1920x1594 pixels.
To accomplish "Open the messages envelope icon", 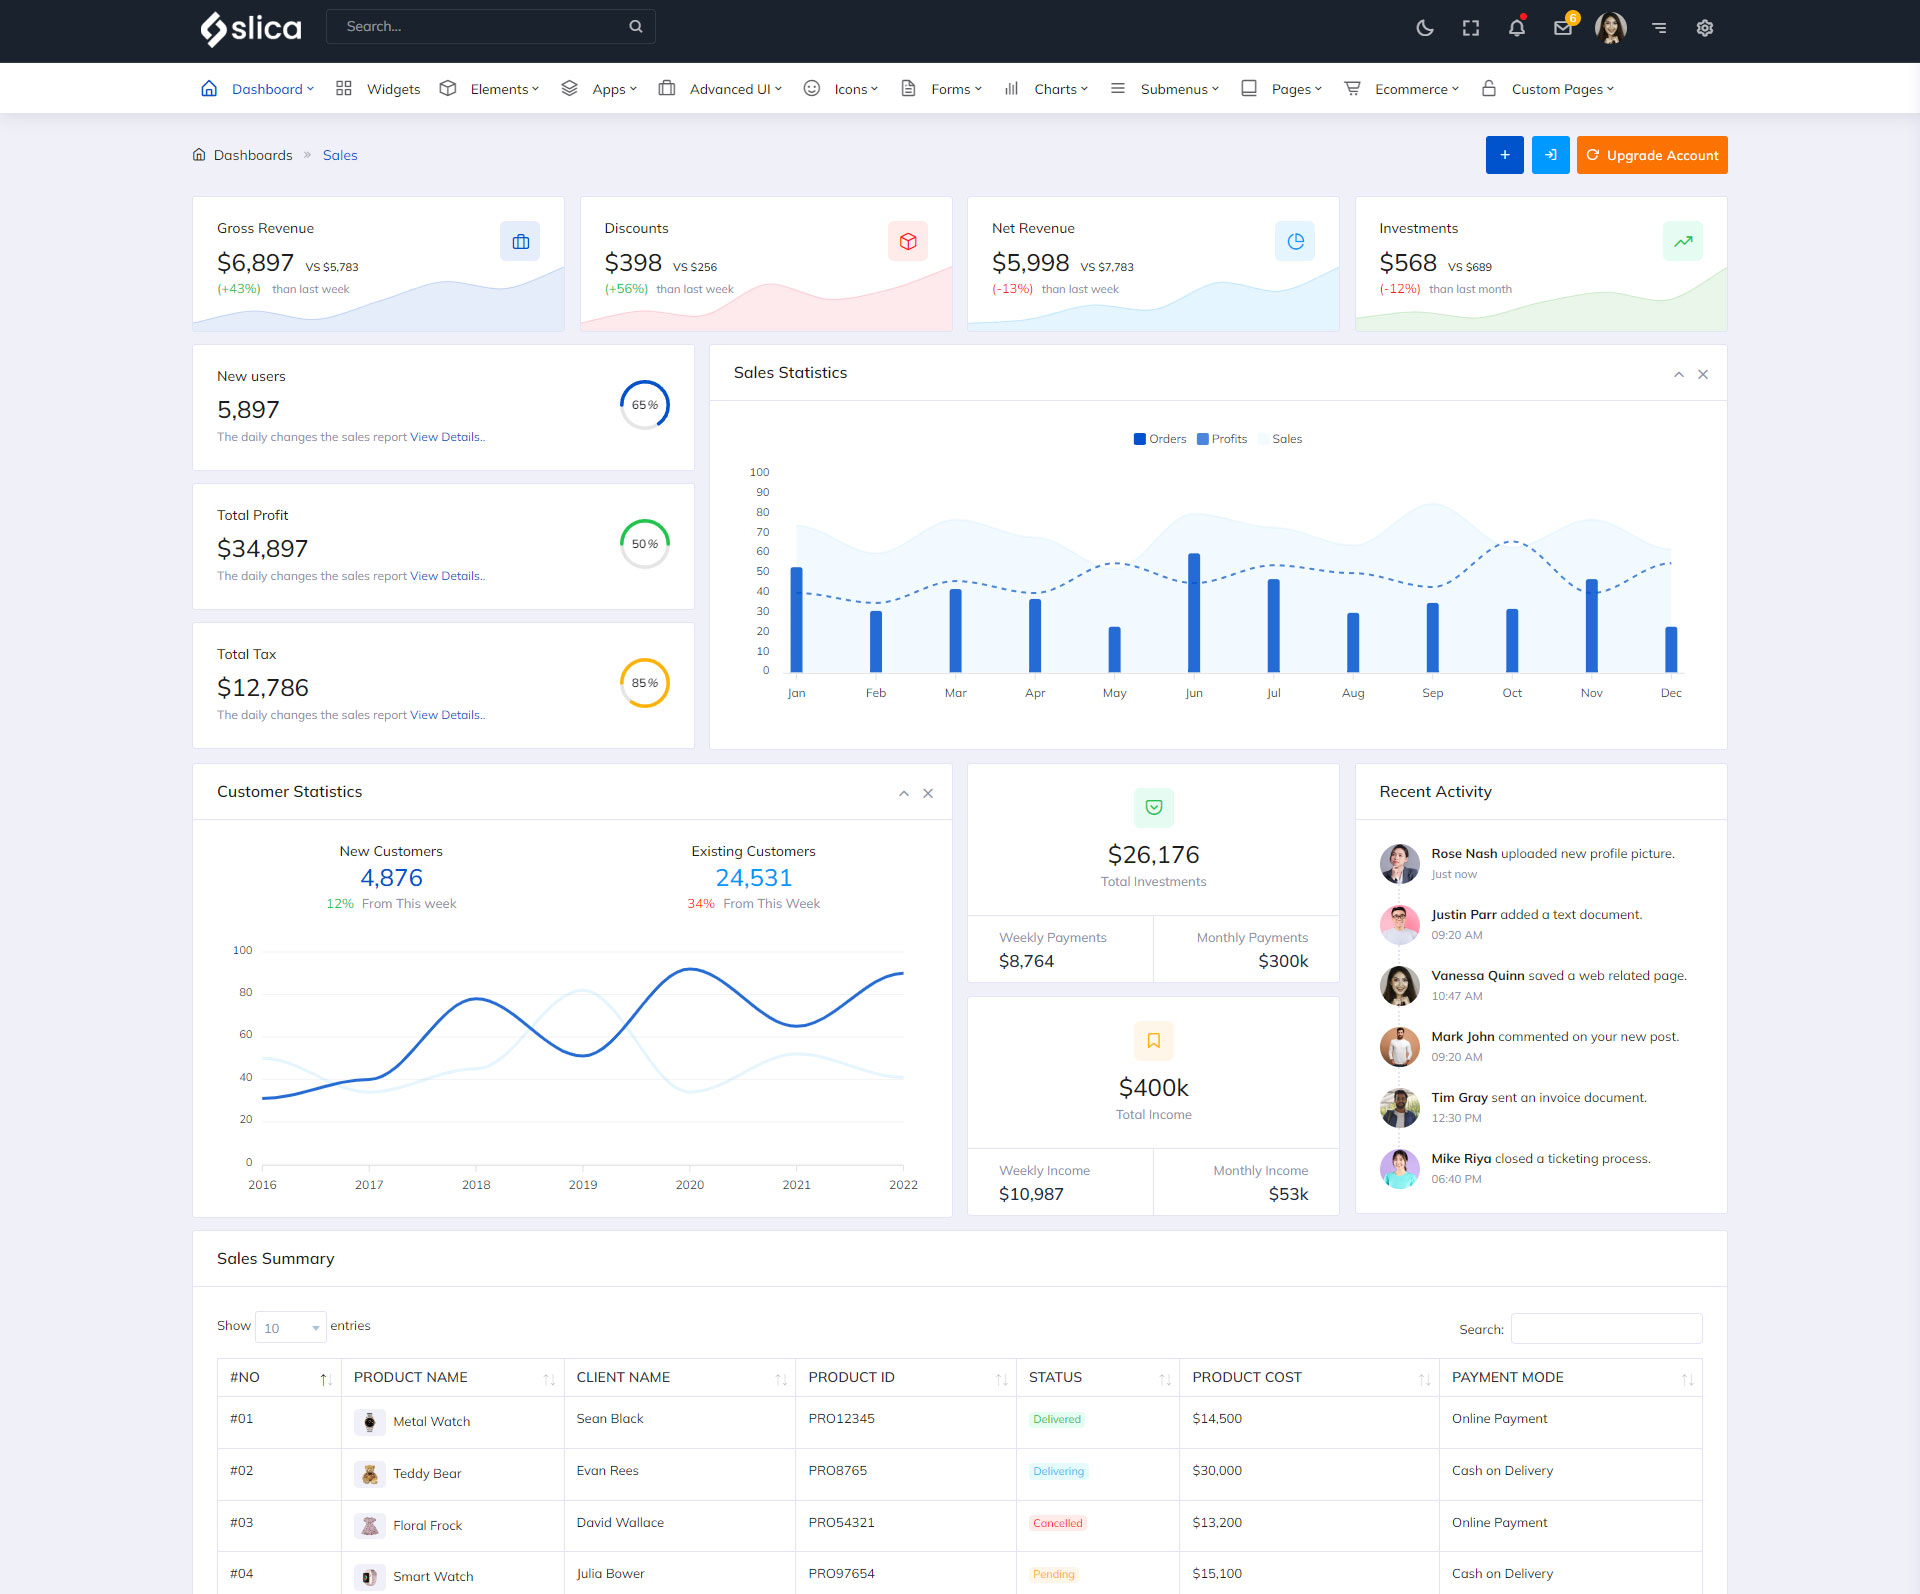I will click(1563, 28).
